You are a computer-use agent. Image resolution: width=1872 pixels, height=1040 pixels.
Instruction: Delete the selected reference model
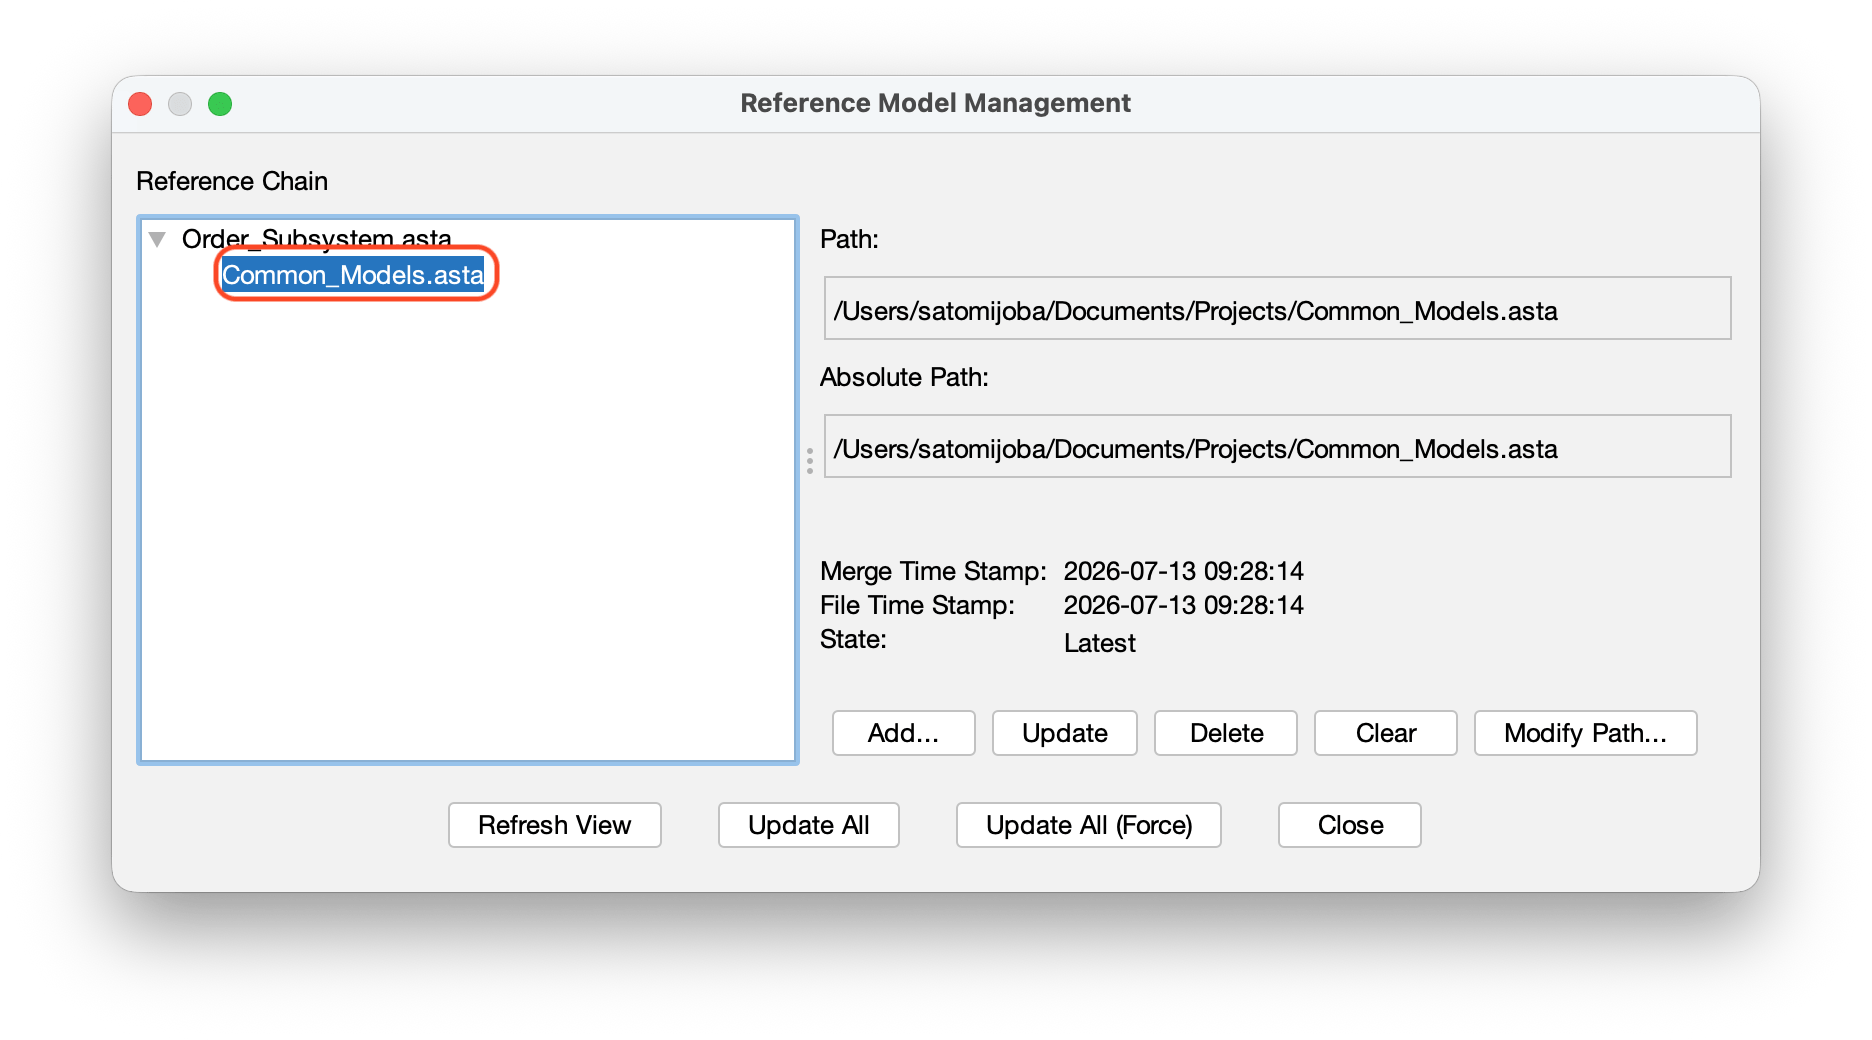(x=1226, y=733)
